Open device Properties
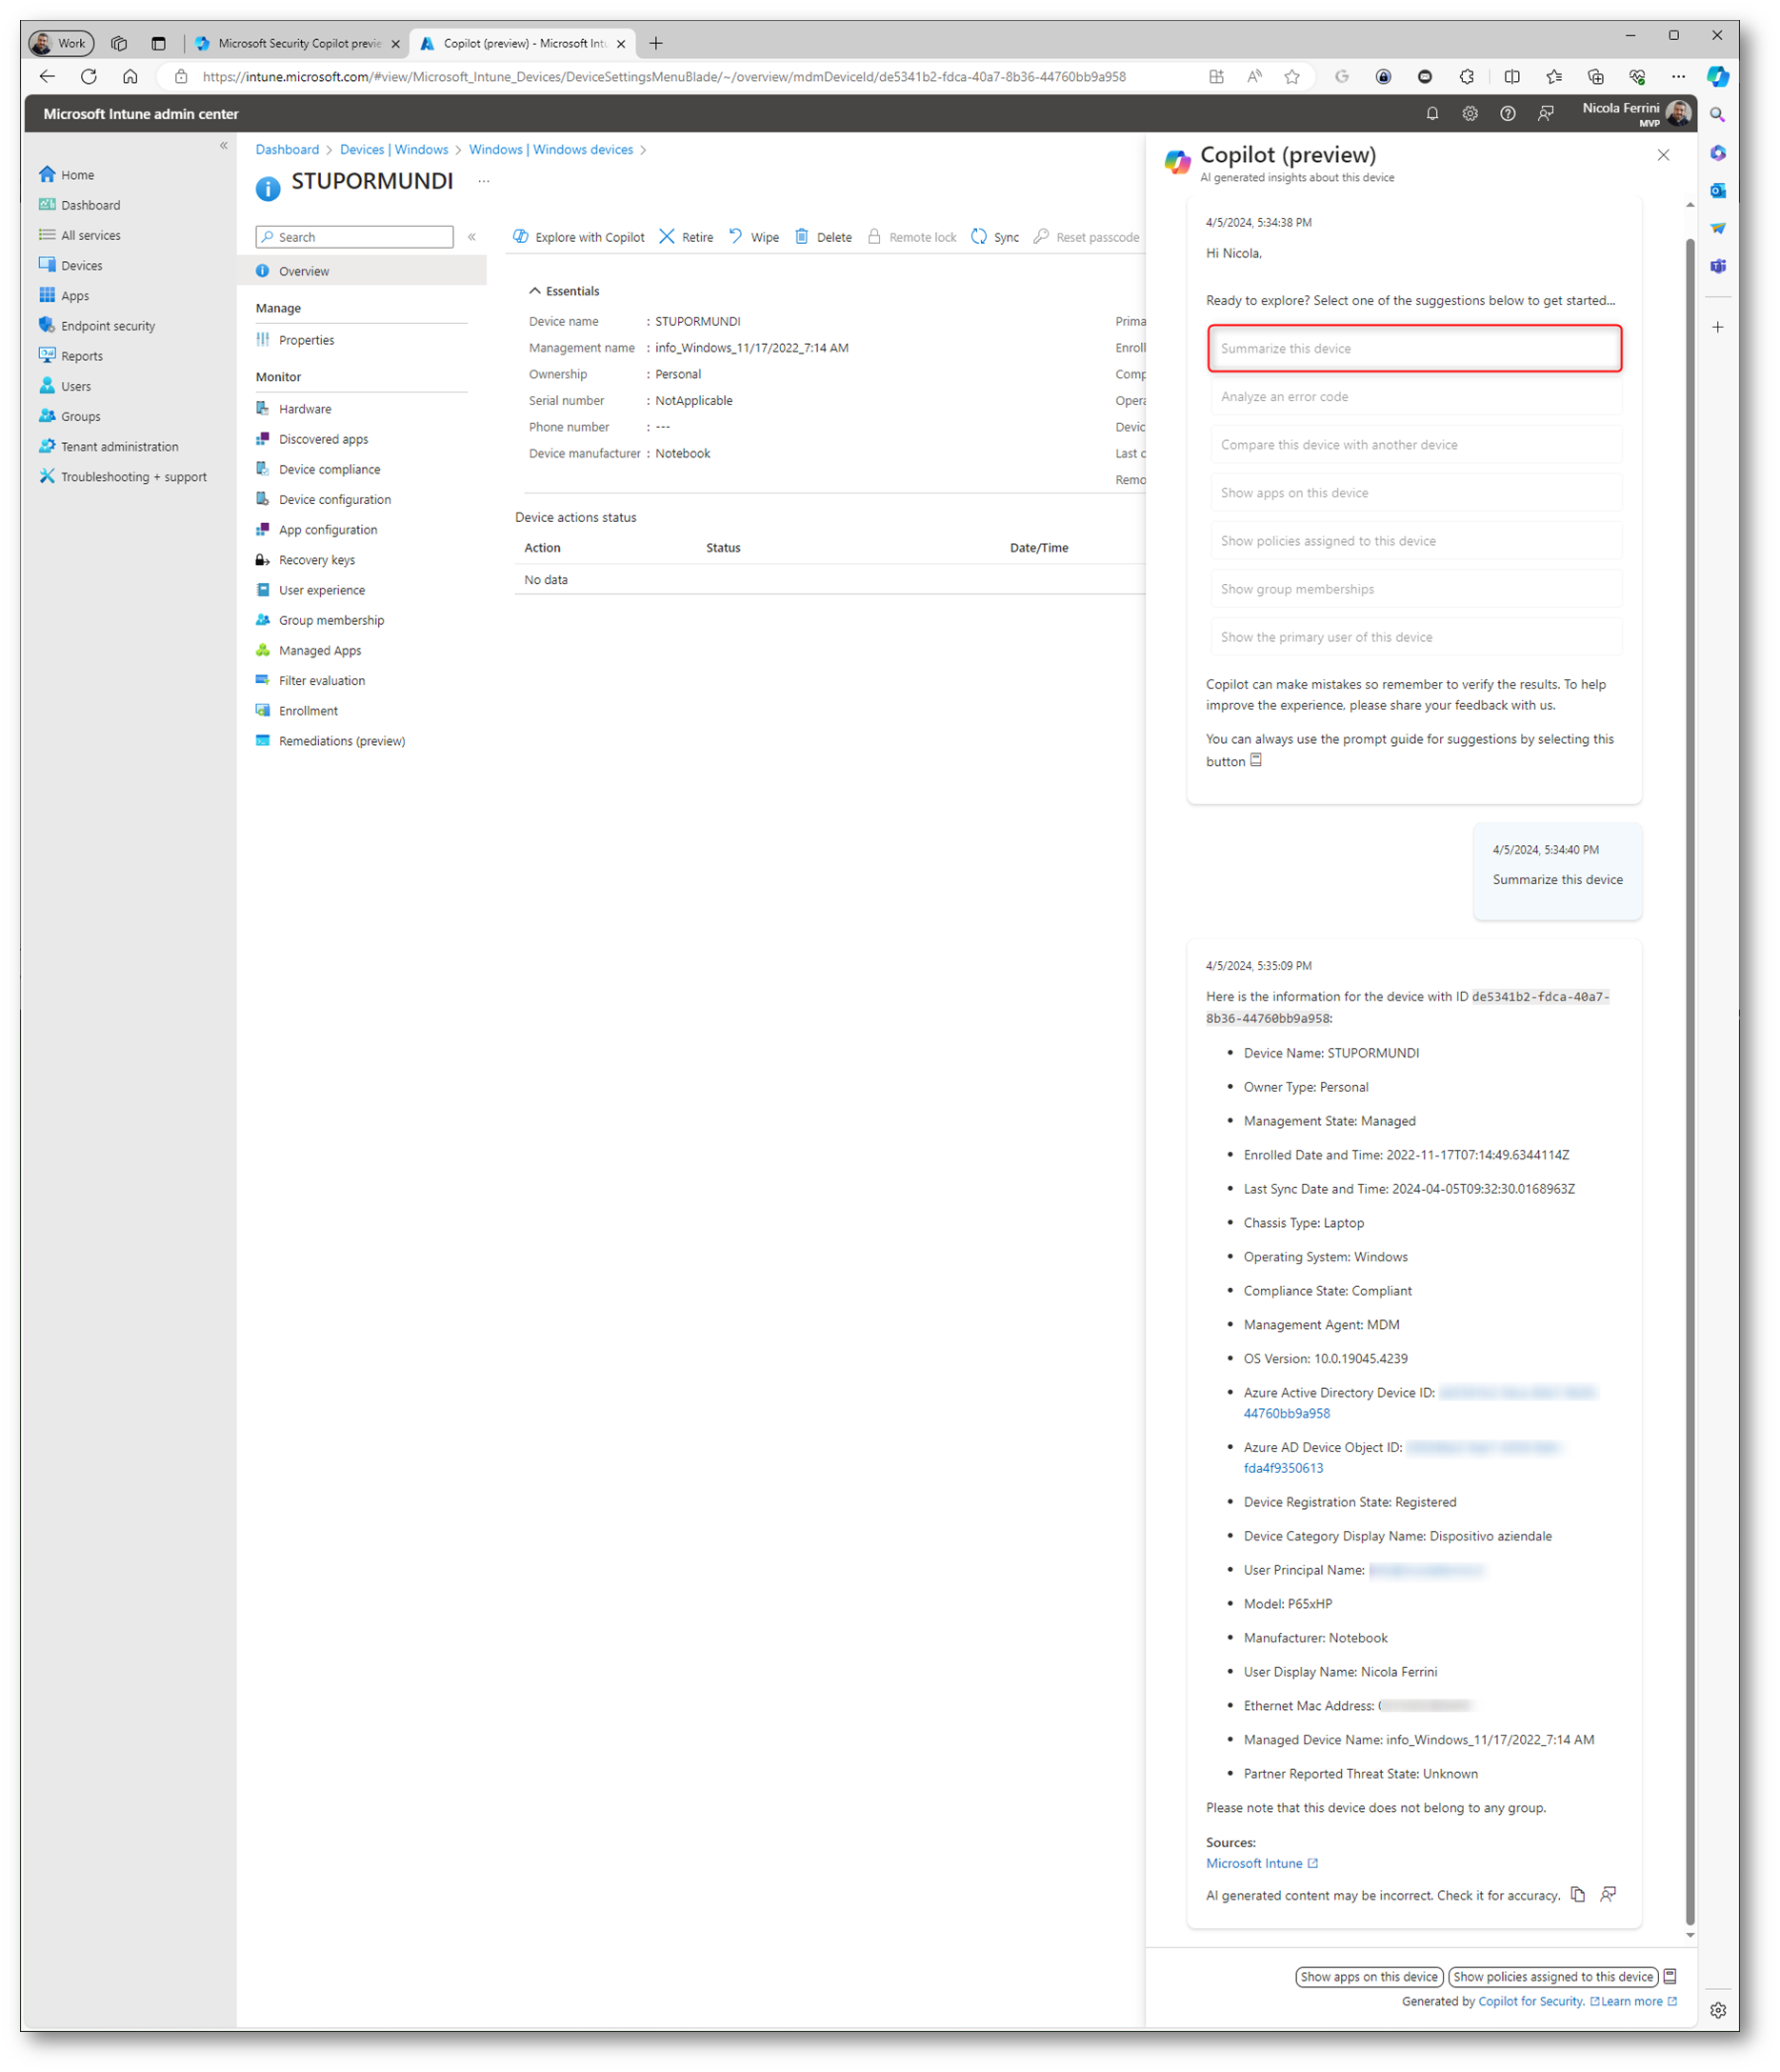 pyautogui.click(x=295, y=340)
